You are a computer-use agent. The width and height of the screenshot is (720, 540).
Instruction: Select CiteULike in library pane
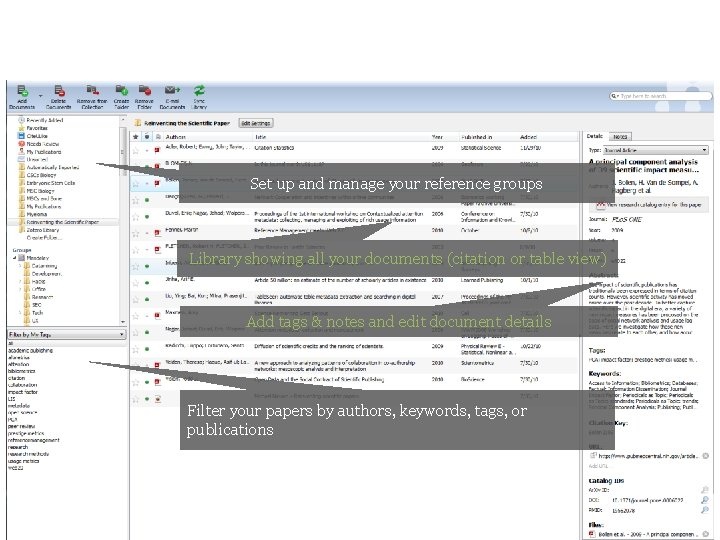[x=37, y=136]
